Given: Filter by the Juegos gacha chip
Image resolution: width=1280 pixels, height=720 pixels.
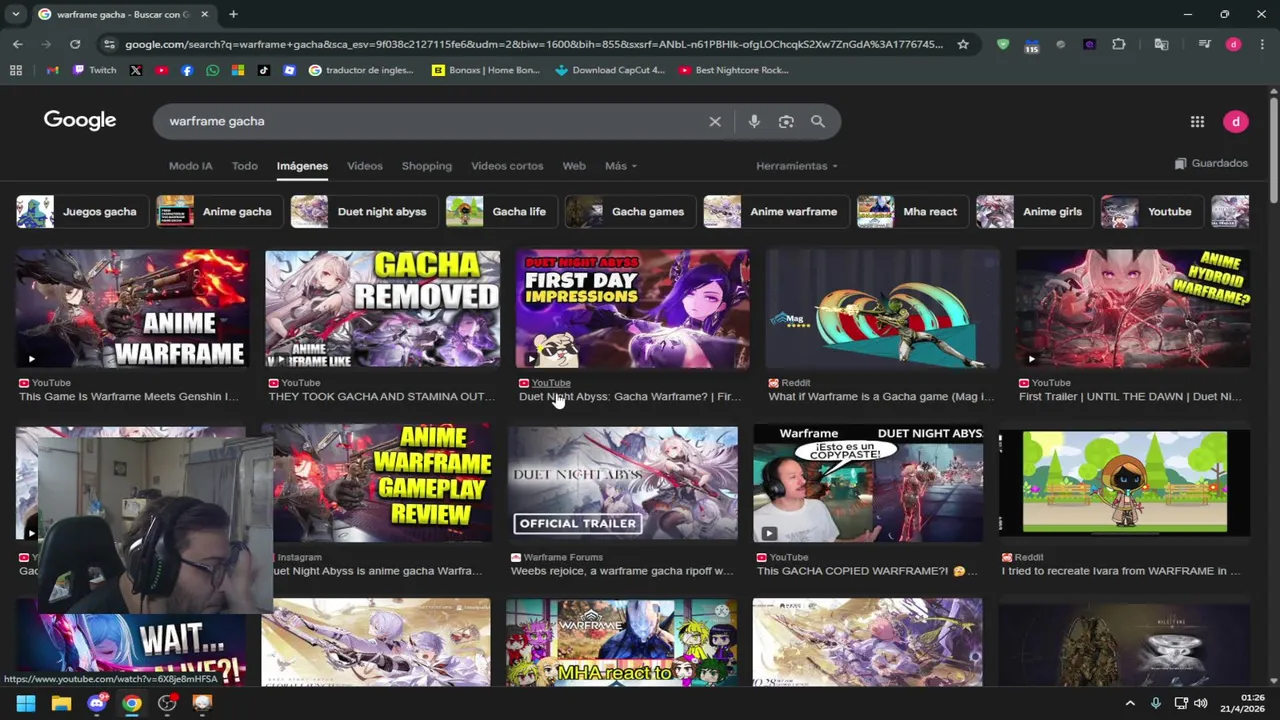Looking at the screenshot, I should pos(83,212).
